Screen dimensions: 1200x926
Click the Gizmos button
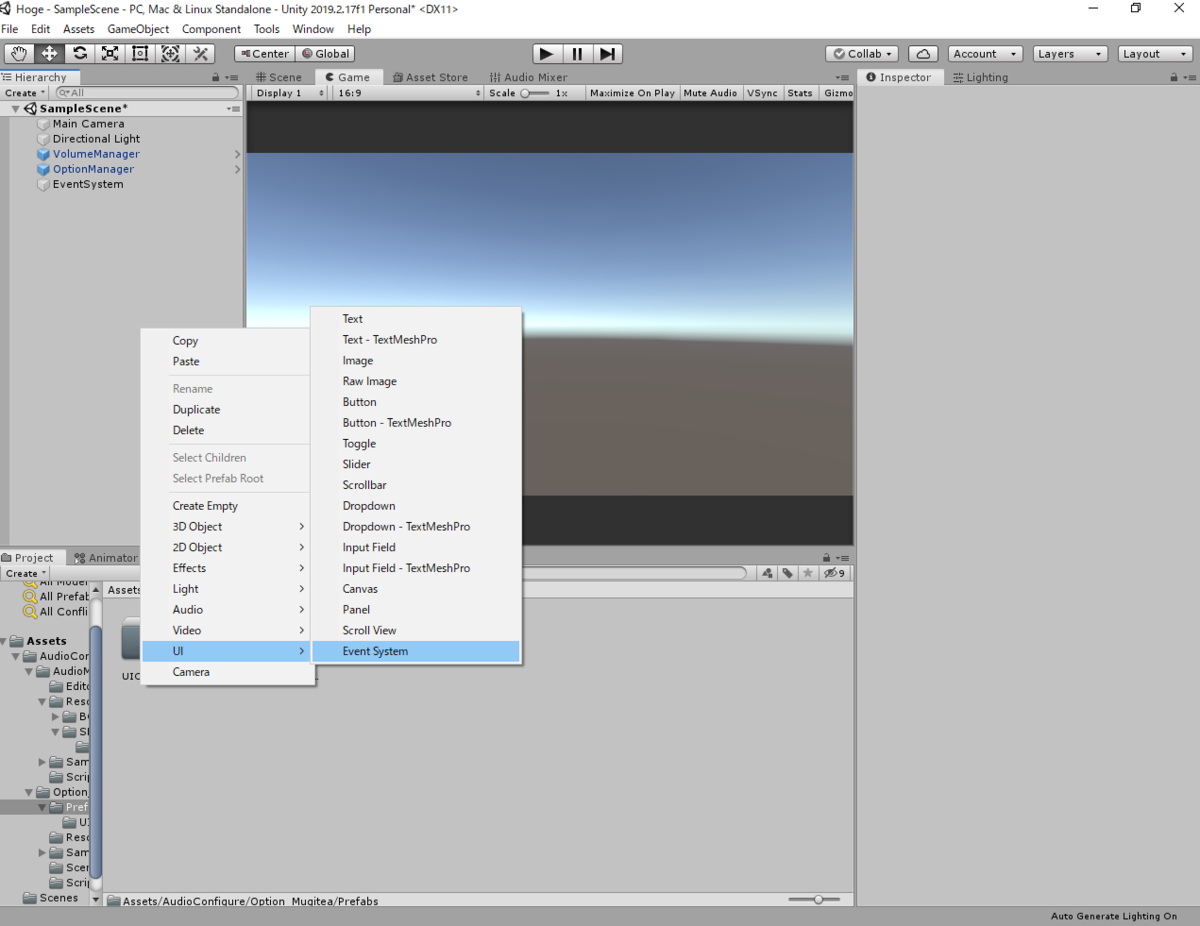coord(837,92)
